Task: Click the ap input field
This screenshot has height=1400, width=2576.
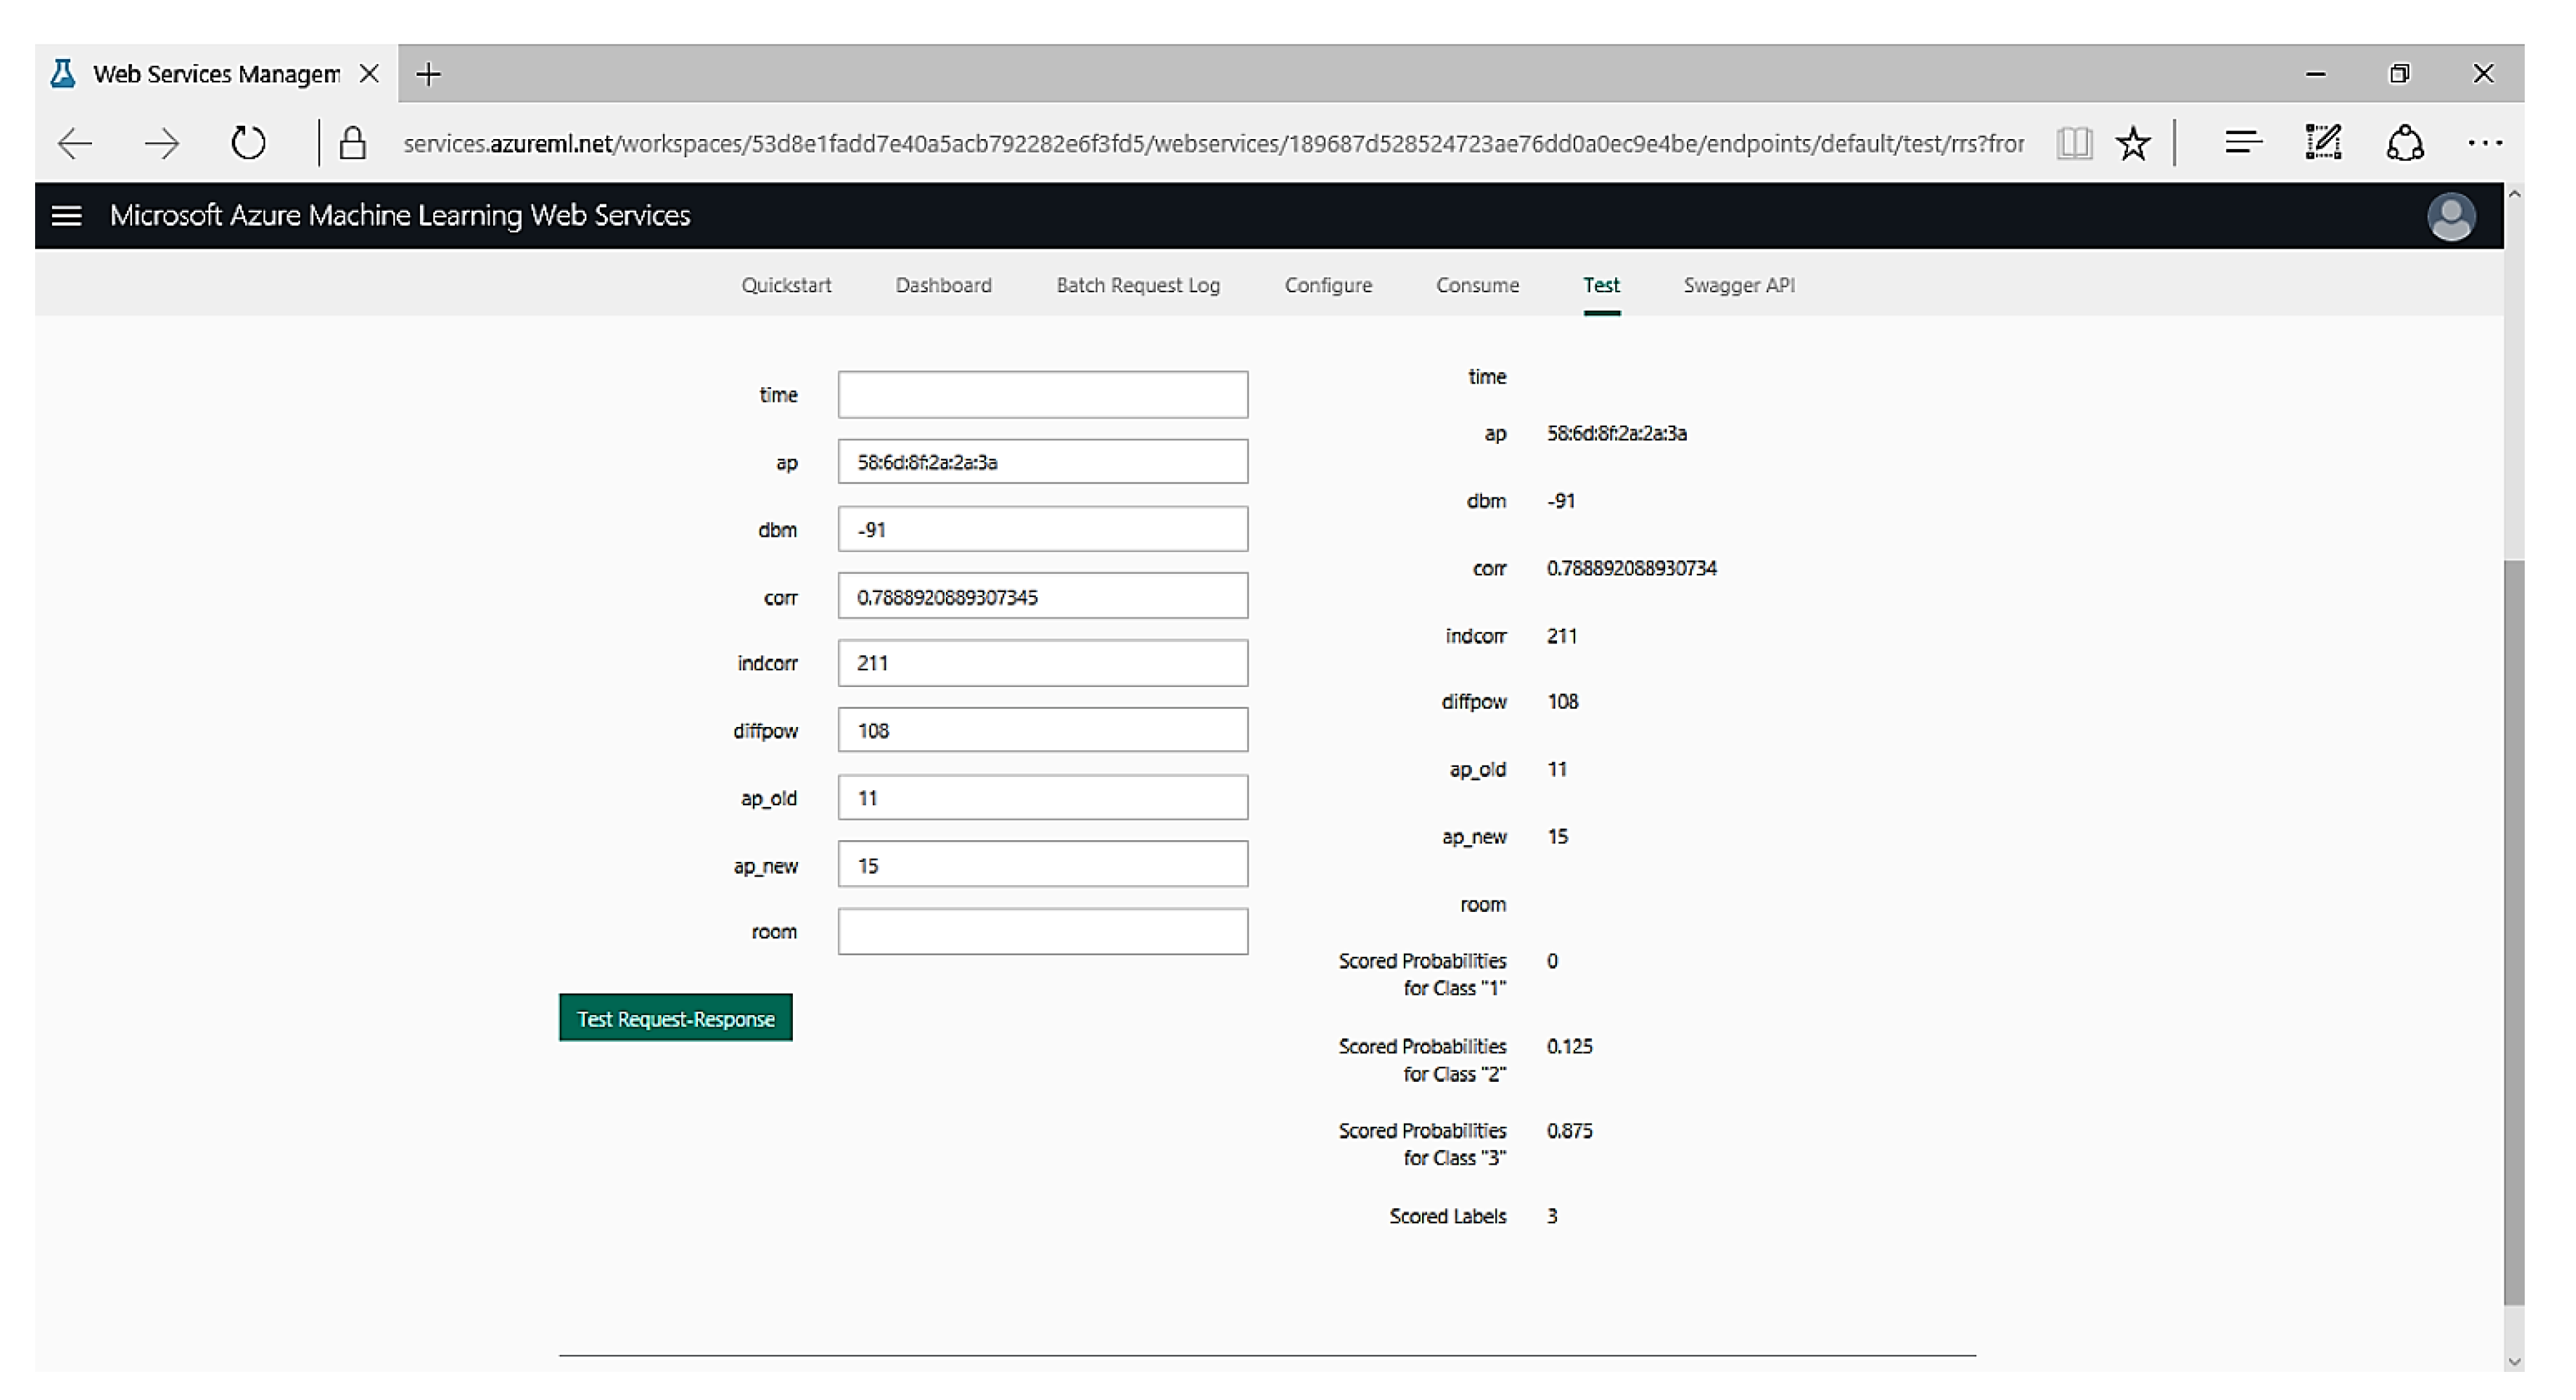Action: (1043, 462)
